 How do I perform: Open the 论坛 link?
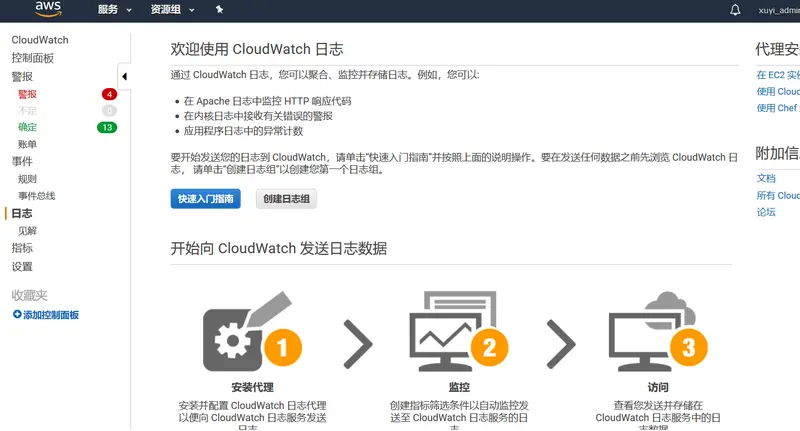tap(766, 212)
